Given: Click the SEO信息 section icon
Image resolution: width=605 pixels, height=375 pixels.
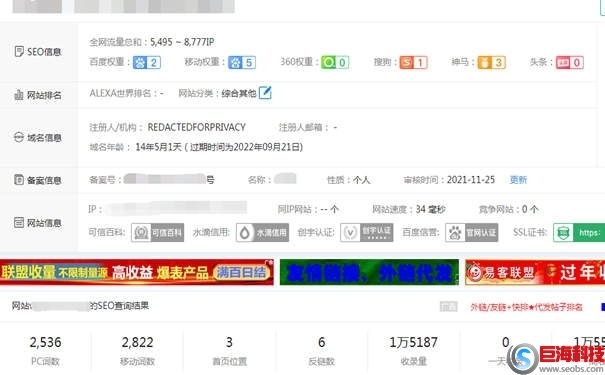Looking at the screenshot, I should tap(19, 51).
